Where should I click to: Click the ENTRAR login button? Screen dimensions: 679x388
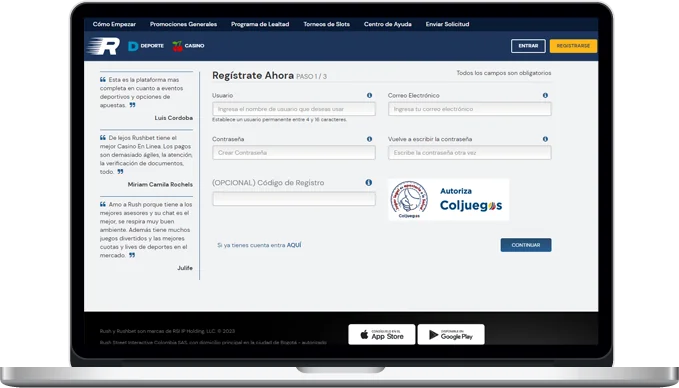(528, 46)
